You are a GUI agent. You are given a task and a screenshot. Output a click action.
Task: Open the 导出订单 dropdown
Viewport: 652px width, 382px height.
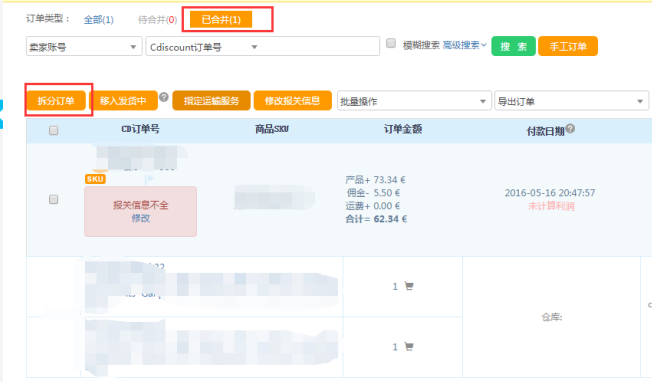coord(571,101)
